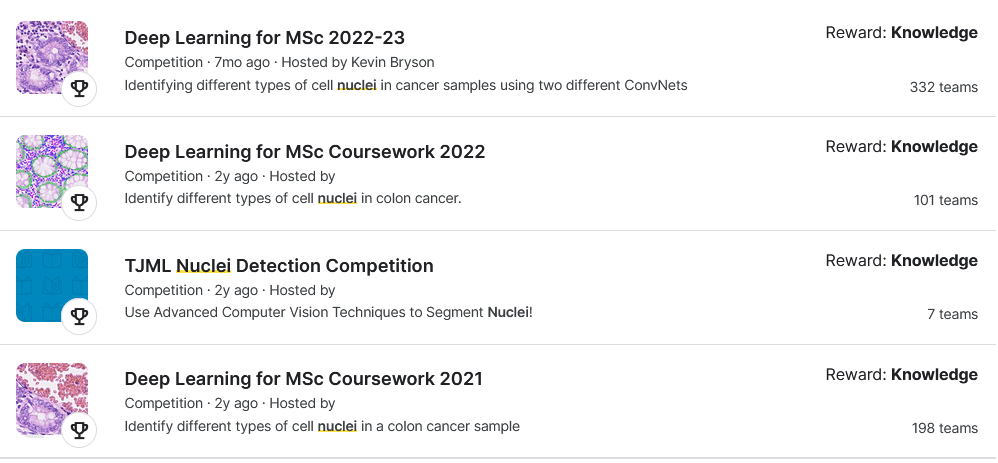
Task: Click description mentioning two different ConvNets
Action: point(406,85)
